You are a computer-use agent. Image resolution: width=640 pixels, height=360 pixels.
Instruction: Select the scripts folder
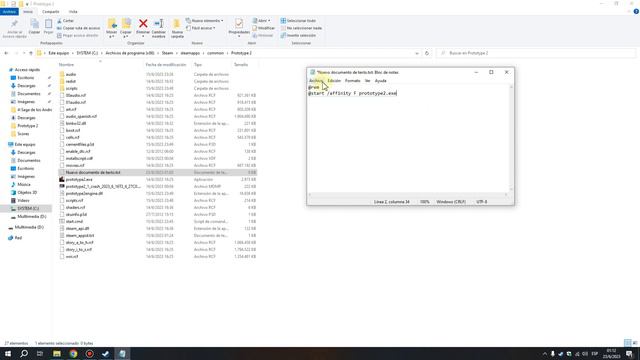tap(71, 88)
